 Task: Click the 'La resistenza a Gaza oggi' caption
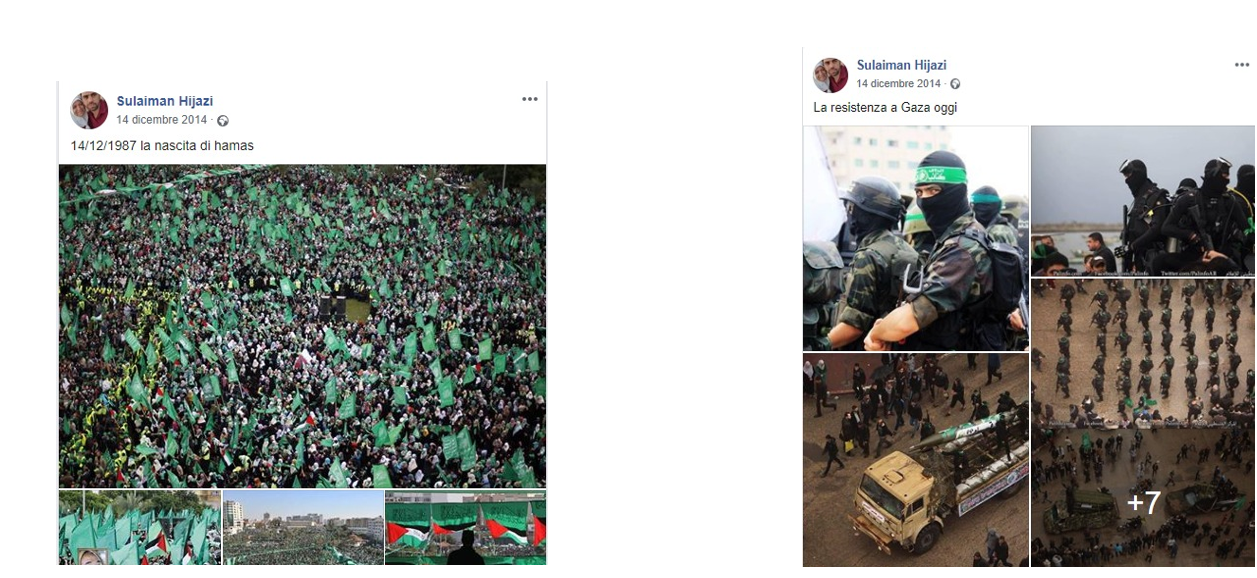click(x=885, y=108)
